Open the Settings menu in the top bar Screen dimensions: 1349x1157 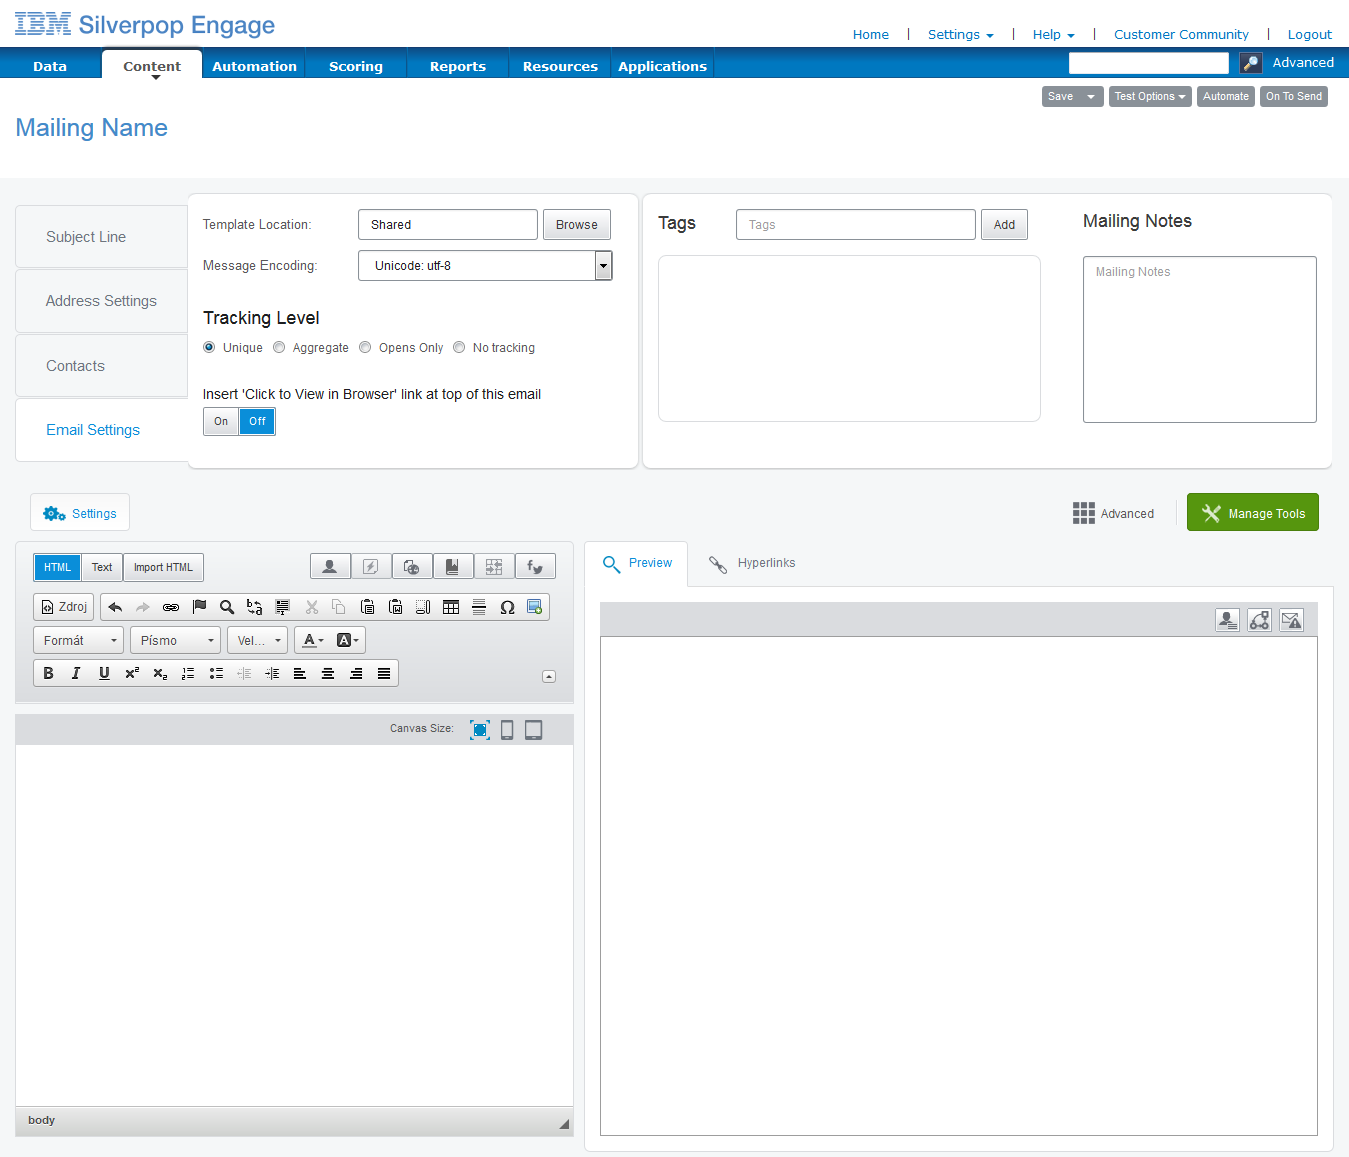point(960,34)
